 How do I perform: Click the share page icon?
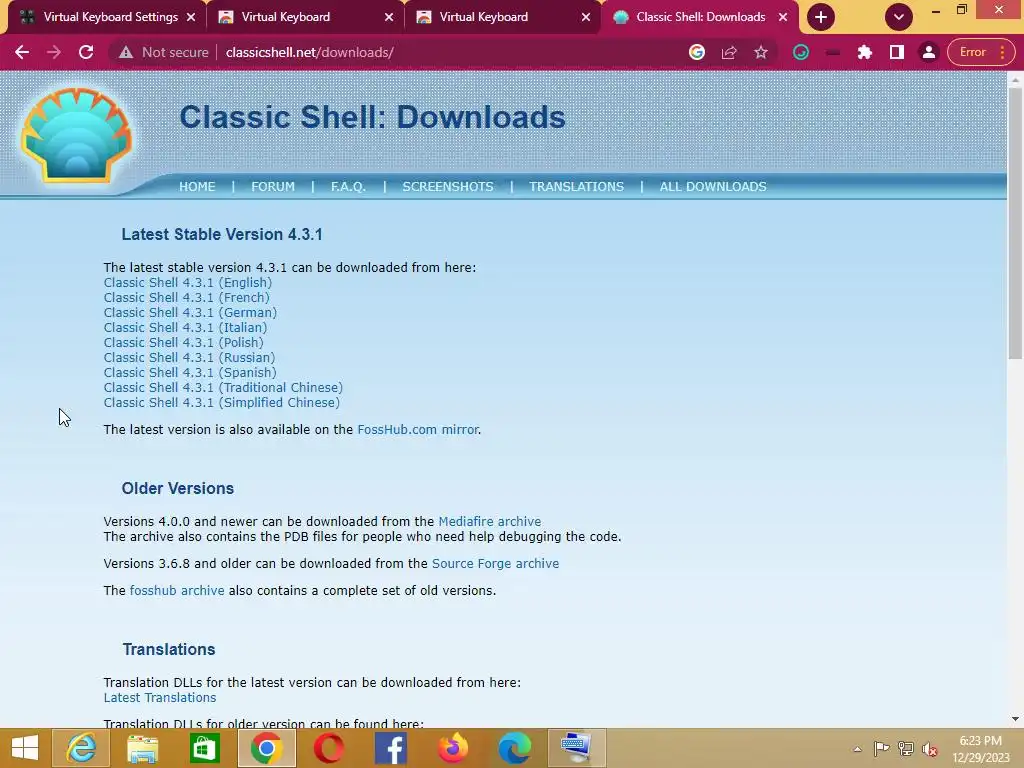(729, 52)
